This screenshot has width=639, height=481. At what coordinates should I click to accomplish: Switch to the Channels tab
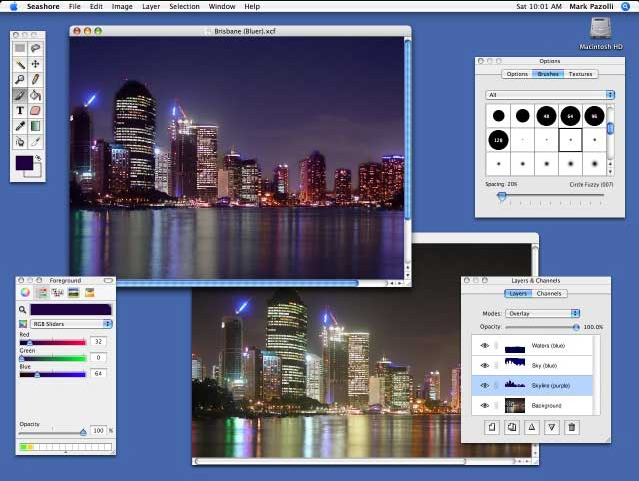click(x=551, y=294)
